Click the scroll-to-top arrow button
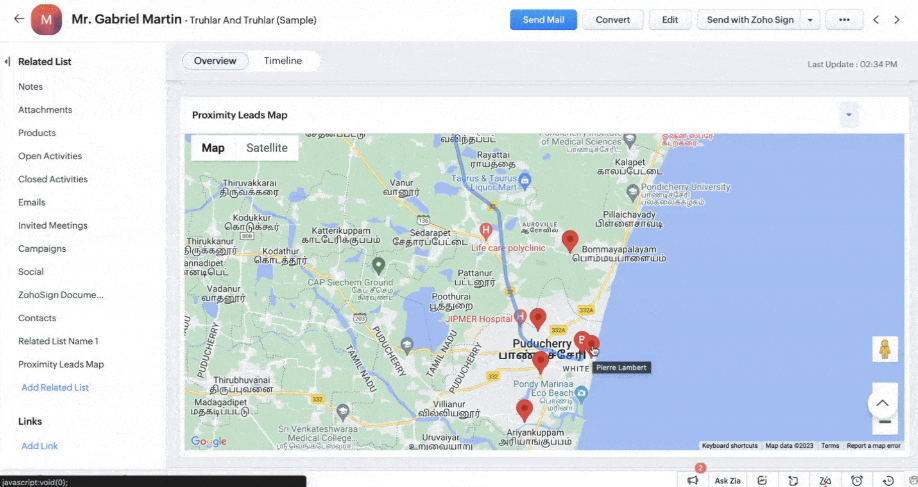Screen dimensions: 918x487 click(882, 402)
